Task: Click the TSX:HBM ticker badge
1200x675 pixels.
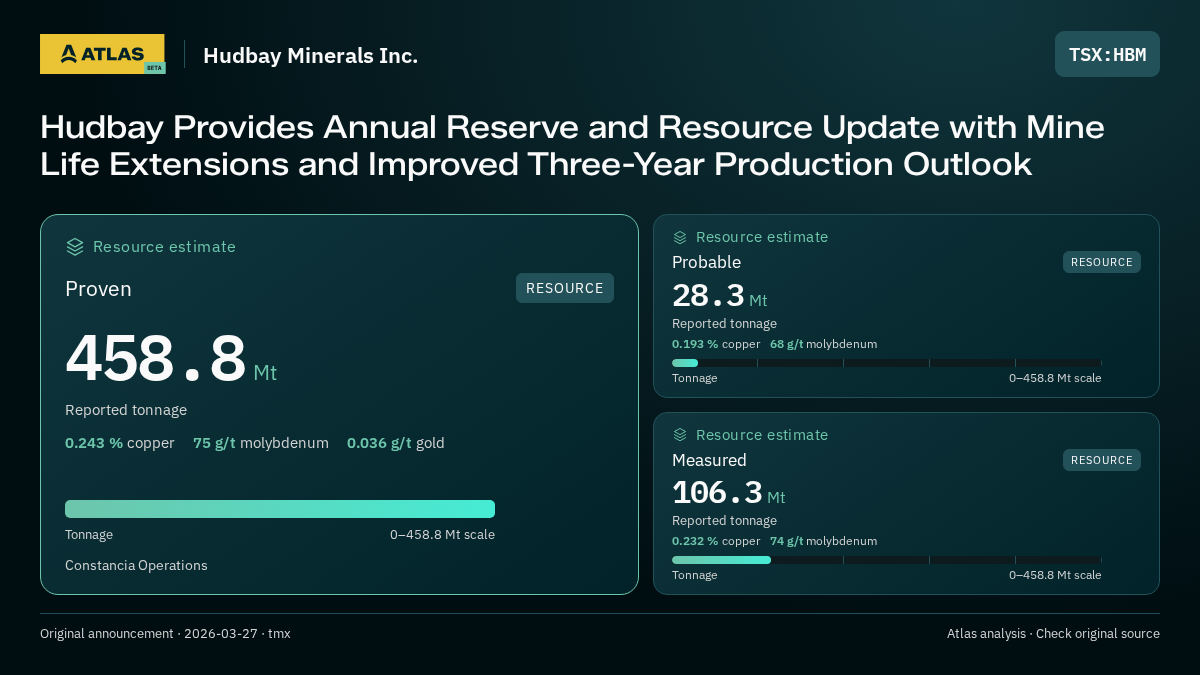Action: pos(1107,54)
